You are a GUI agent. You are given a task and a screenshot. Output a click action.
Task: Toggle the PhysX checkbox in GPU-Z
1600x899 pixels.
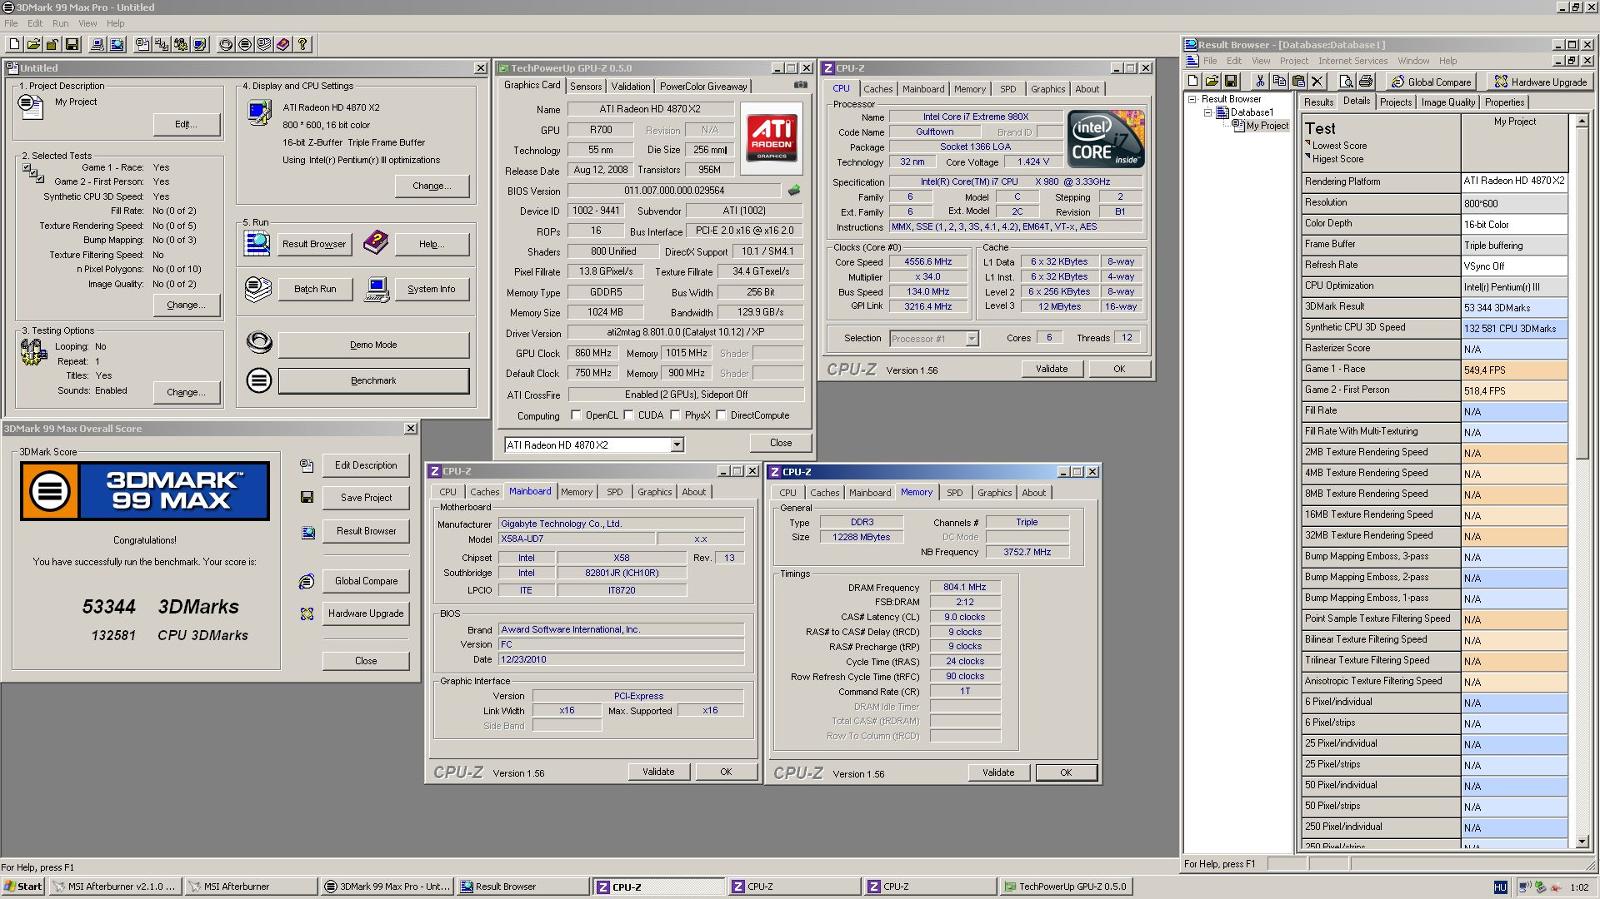[675, 415]
